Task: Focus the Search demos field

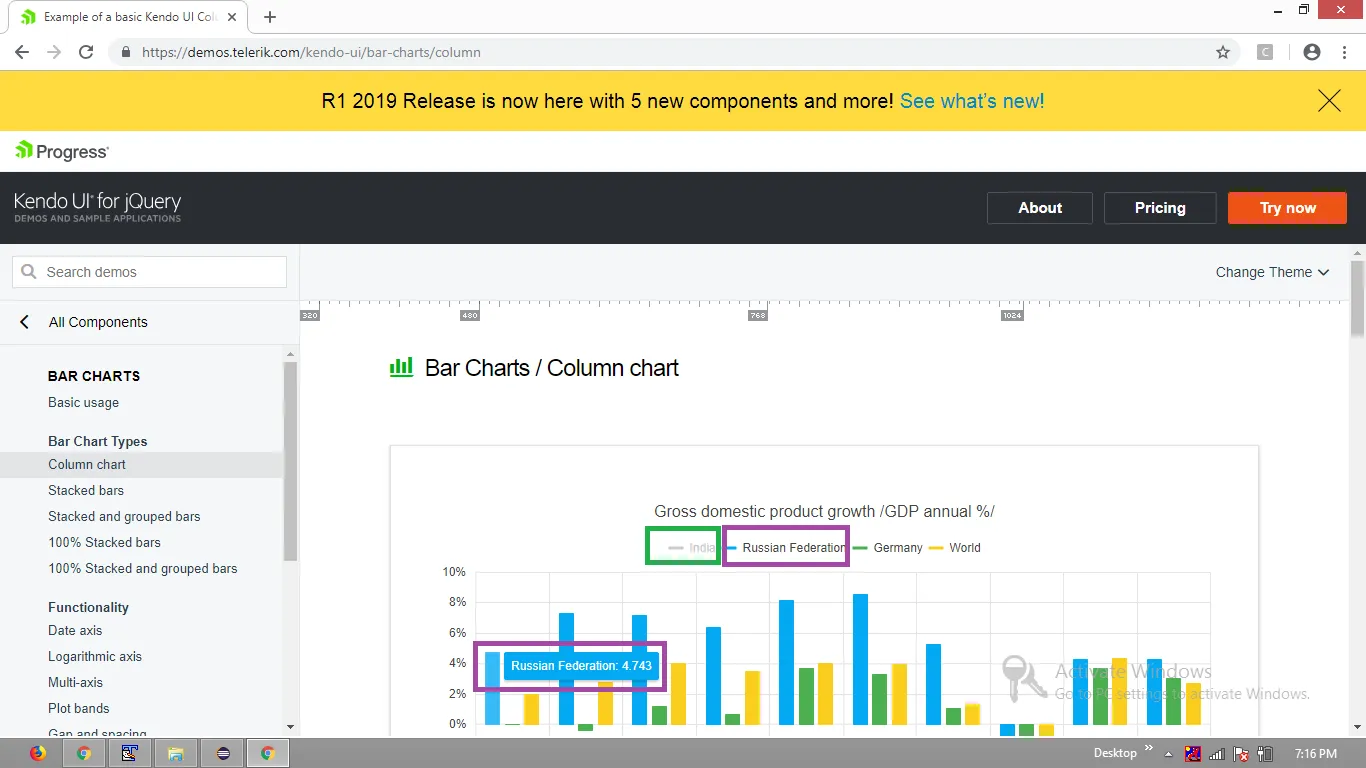Action: pos(149,272)
